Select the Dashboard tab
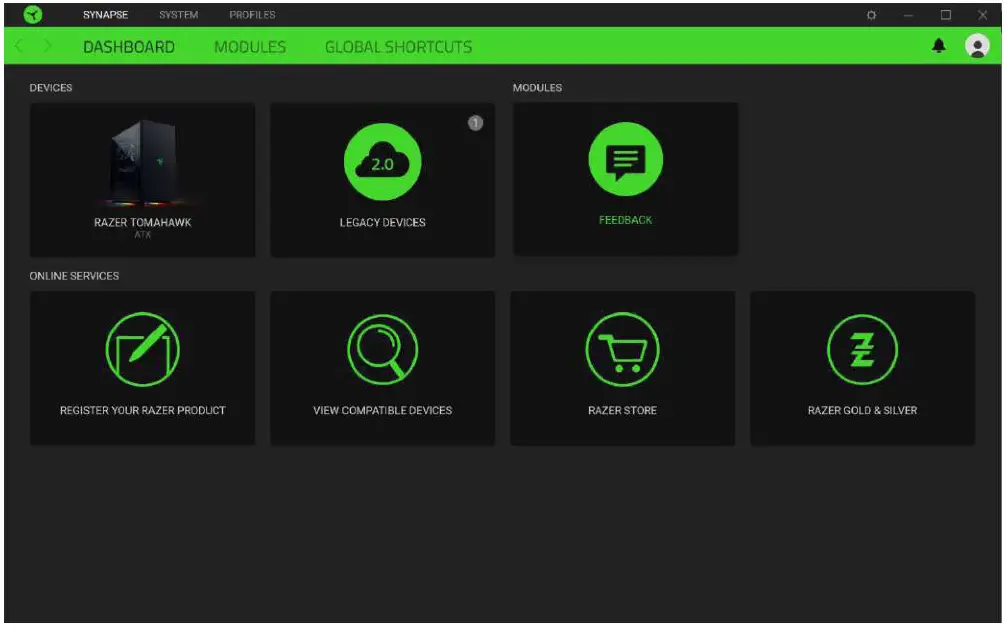Image resolution: width=1007 pixels, height=629 pixels. [x=129, y=47]
